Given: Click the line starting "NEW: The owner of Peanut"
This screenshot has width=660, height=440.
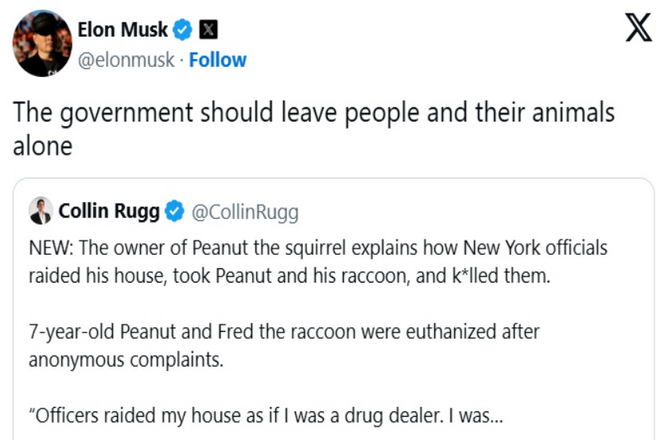Looking at the screenshot, I should [x=318, y=248].
